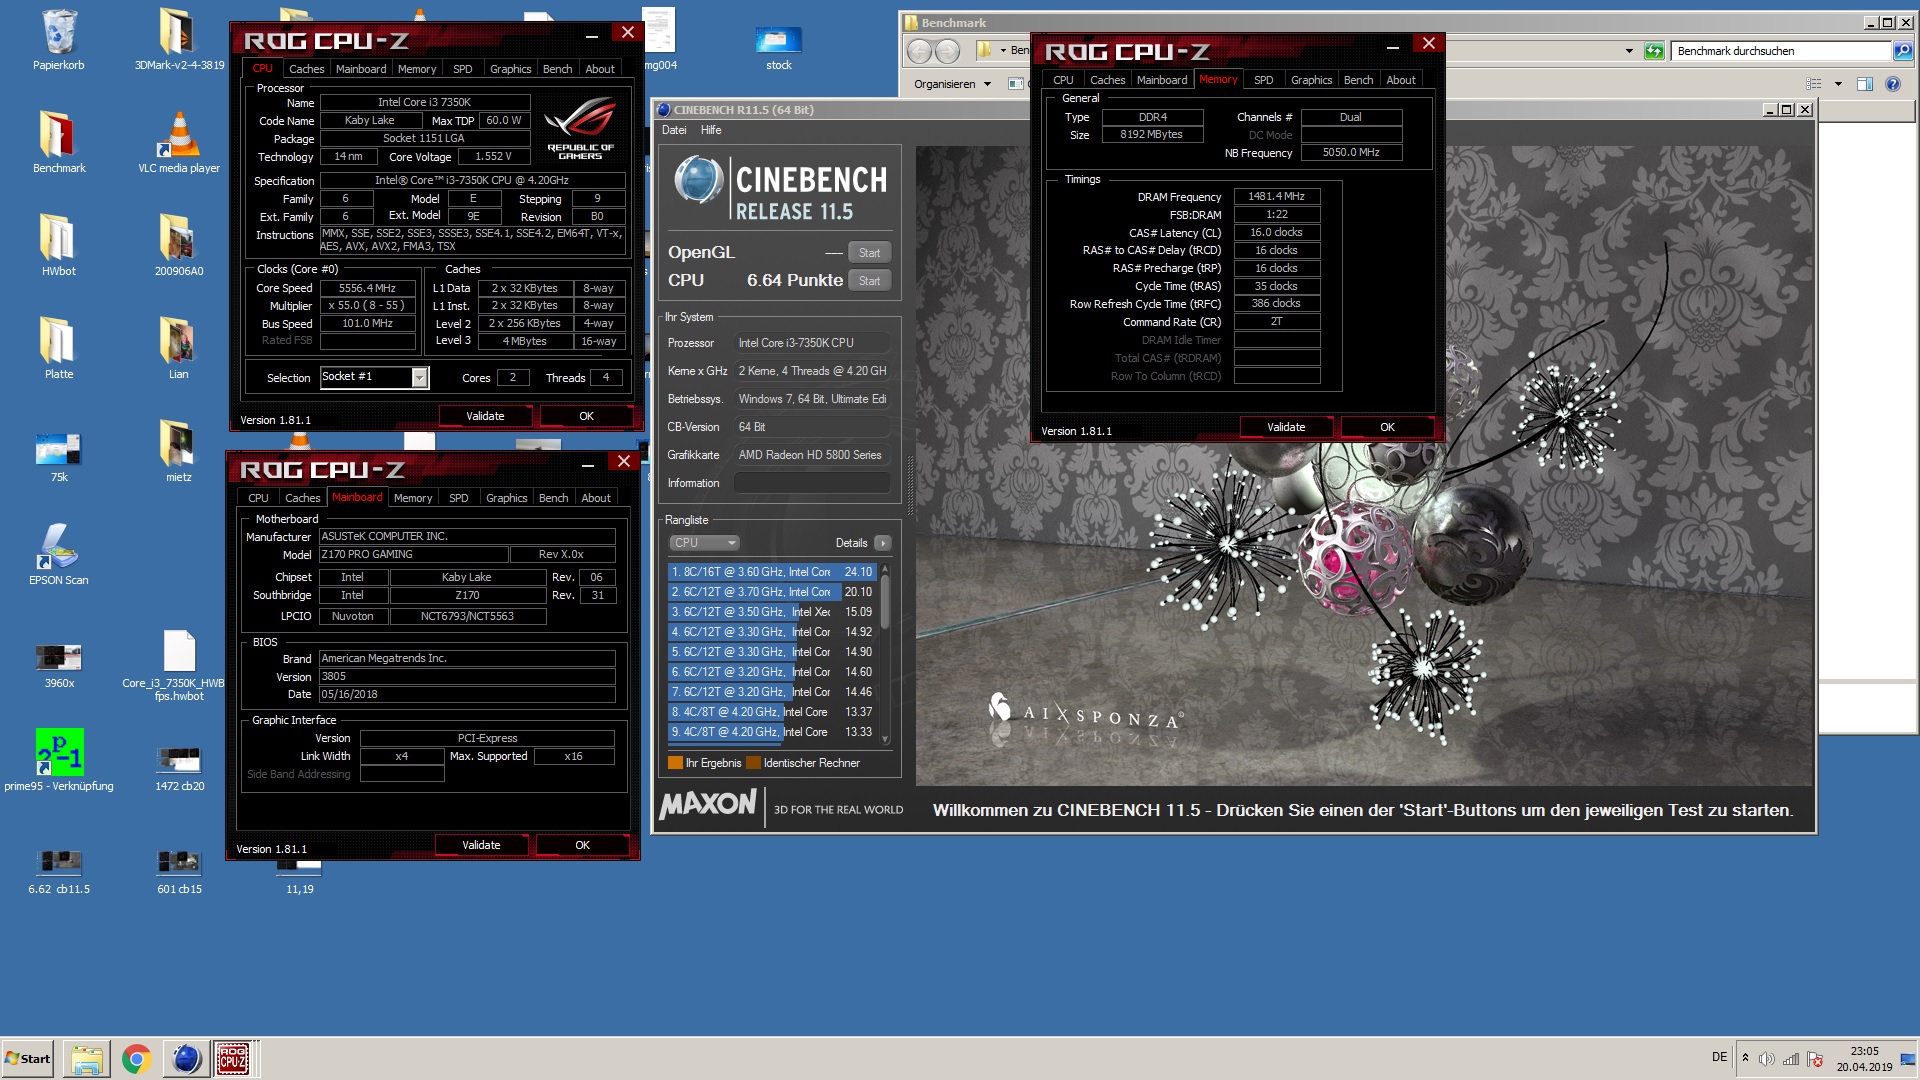
Task: Open the CPU ranking dropdown in Cinebench
Action: pos(704,543)
